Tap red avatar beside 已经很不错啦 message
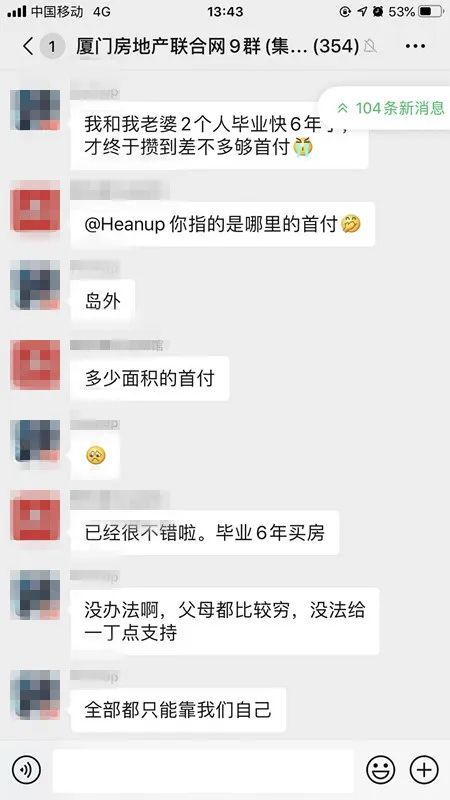The height and width of the screenshot is (800, 450). [x=35, y=515]
